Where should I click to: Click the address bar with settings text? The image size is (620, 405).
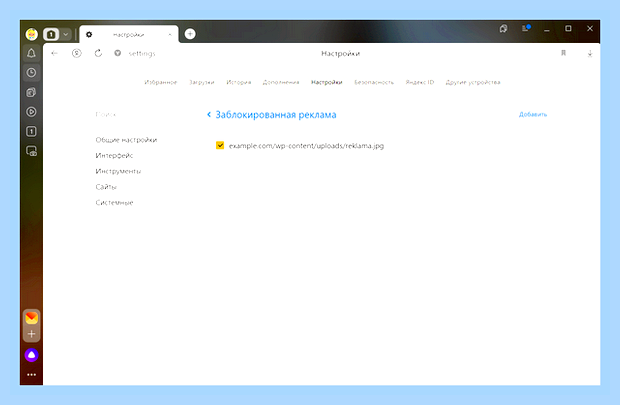pyautogui.click(x=142, y=53)
